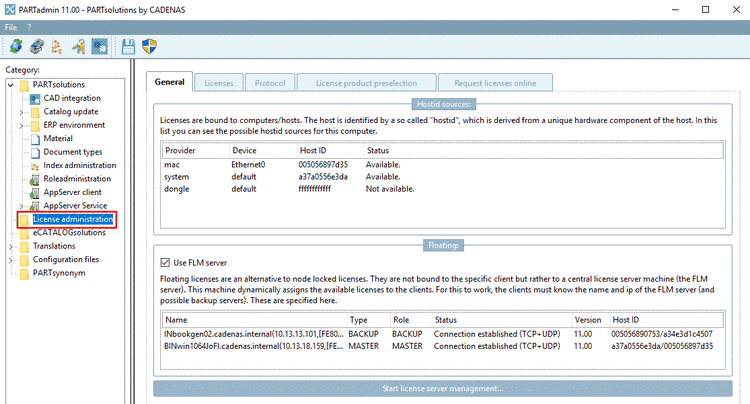750x404 pixels.
Task: Click the Index administration tree icon
Action: tap(35, 166)
